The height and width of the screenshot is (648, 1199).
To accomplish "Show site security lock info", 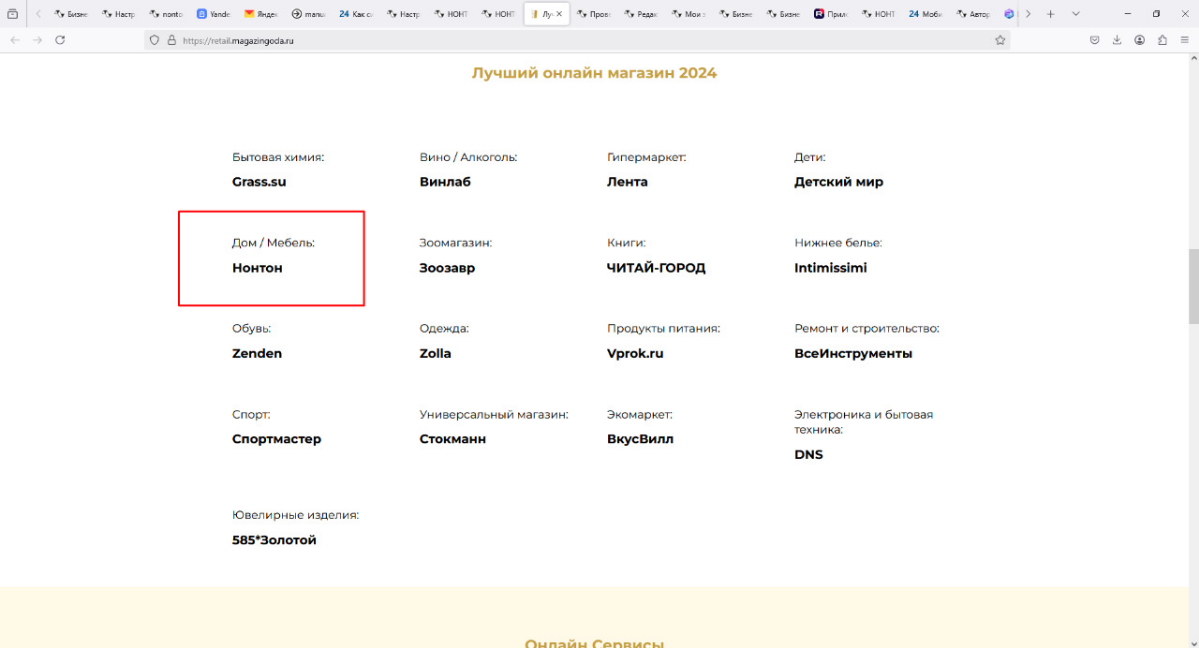I will pyautogui.click(x=171, y=41).
